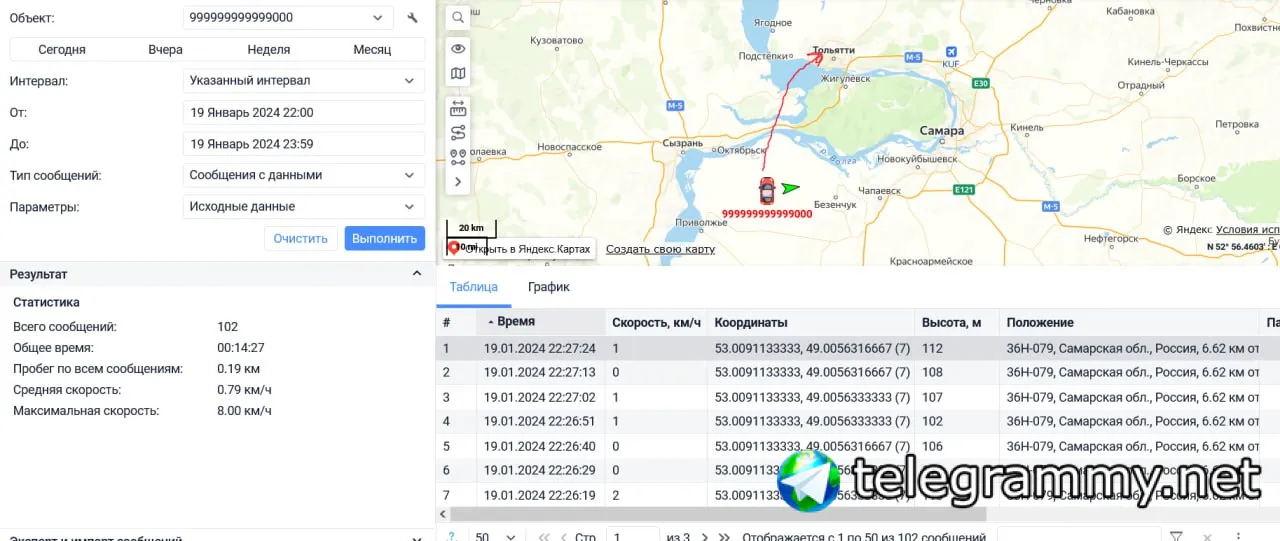Open the page size dropdown showing 50
This screenshot has width=1280, height=541.
(495, 537)
